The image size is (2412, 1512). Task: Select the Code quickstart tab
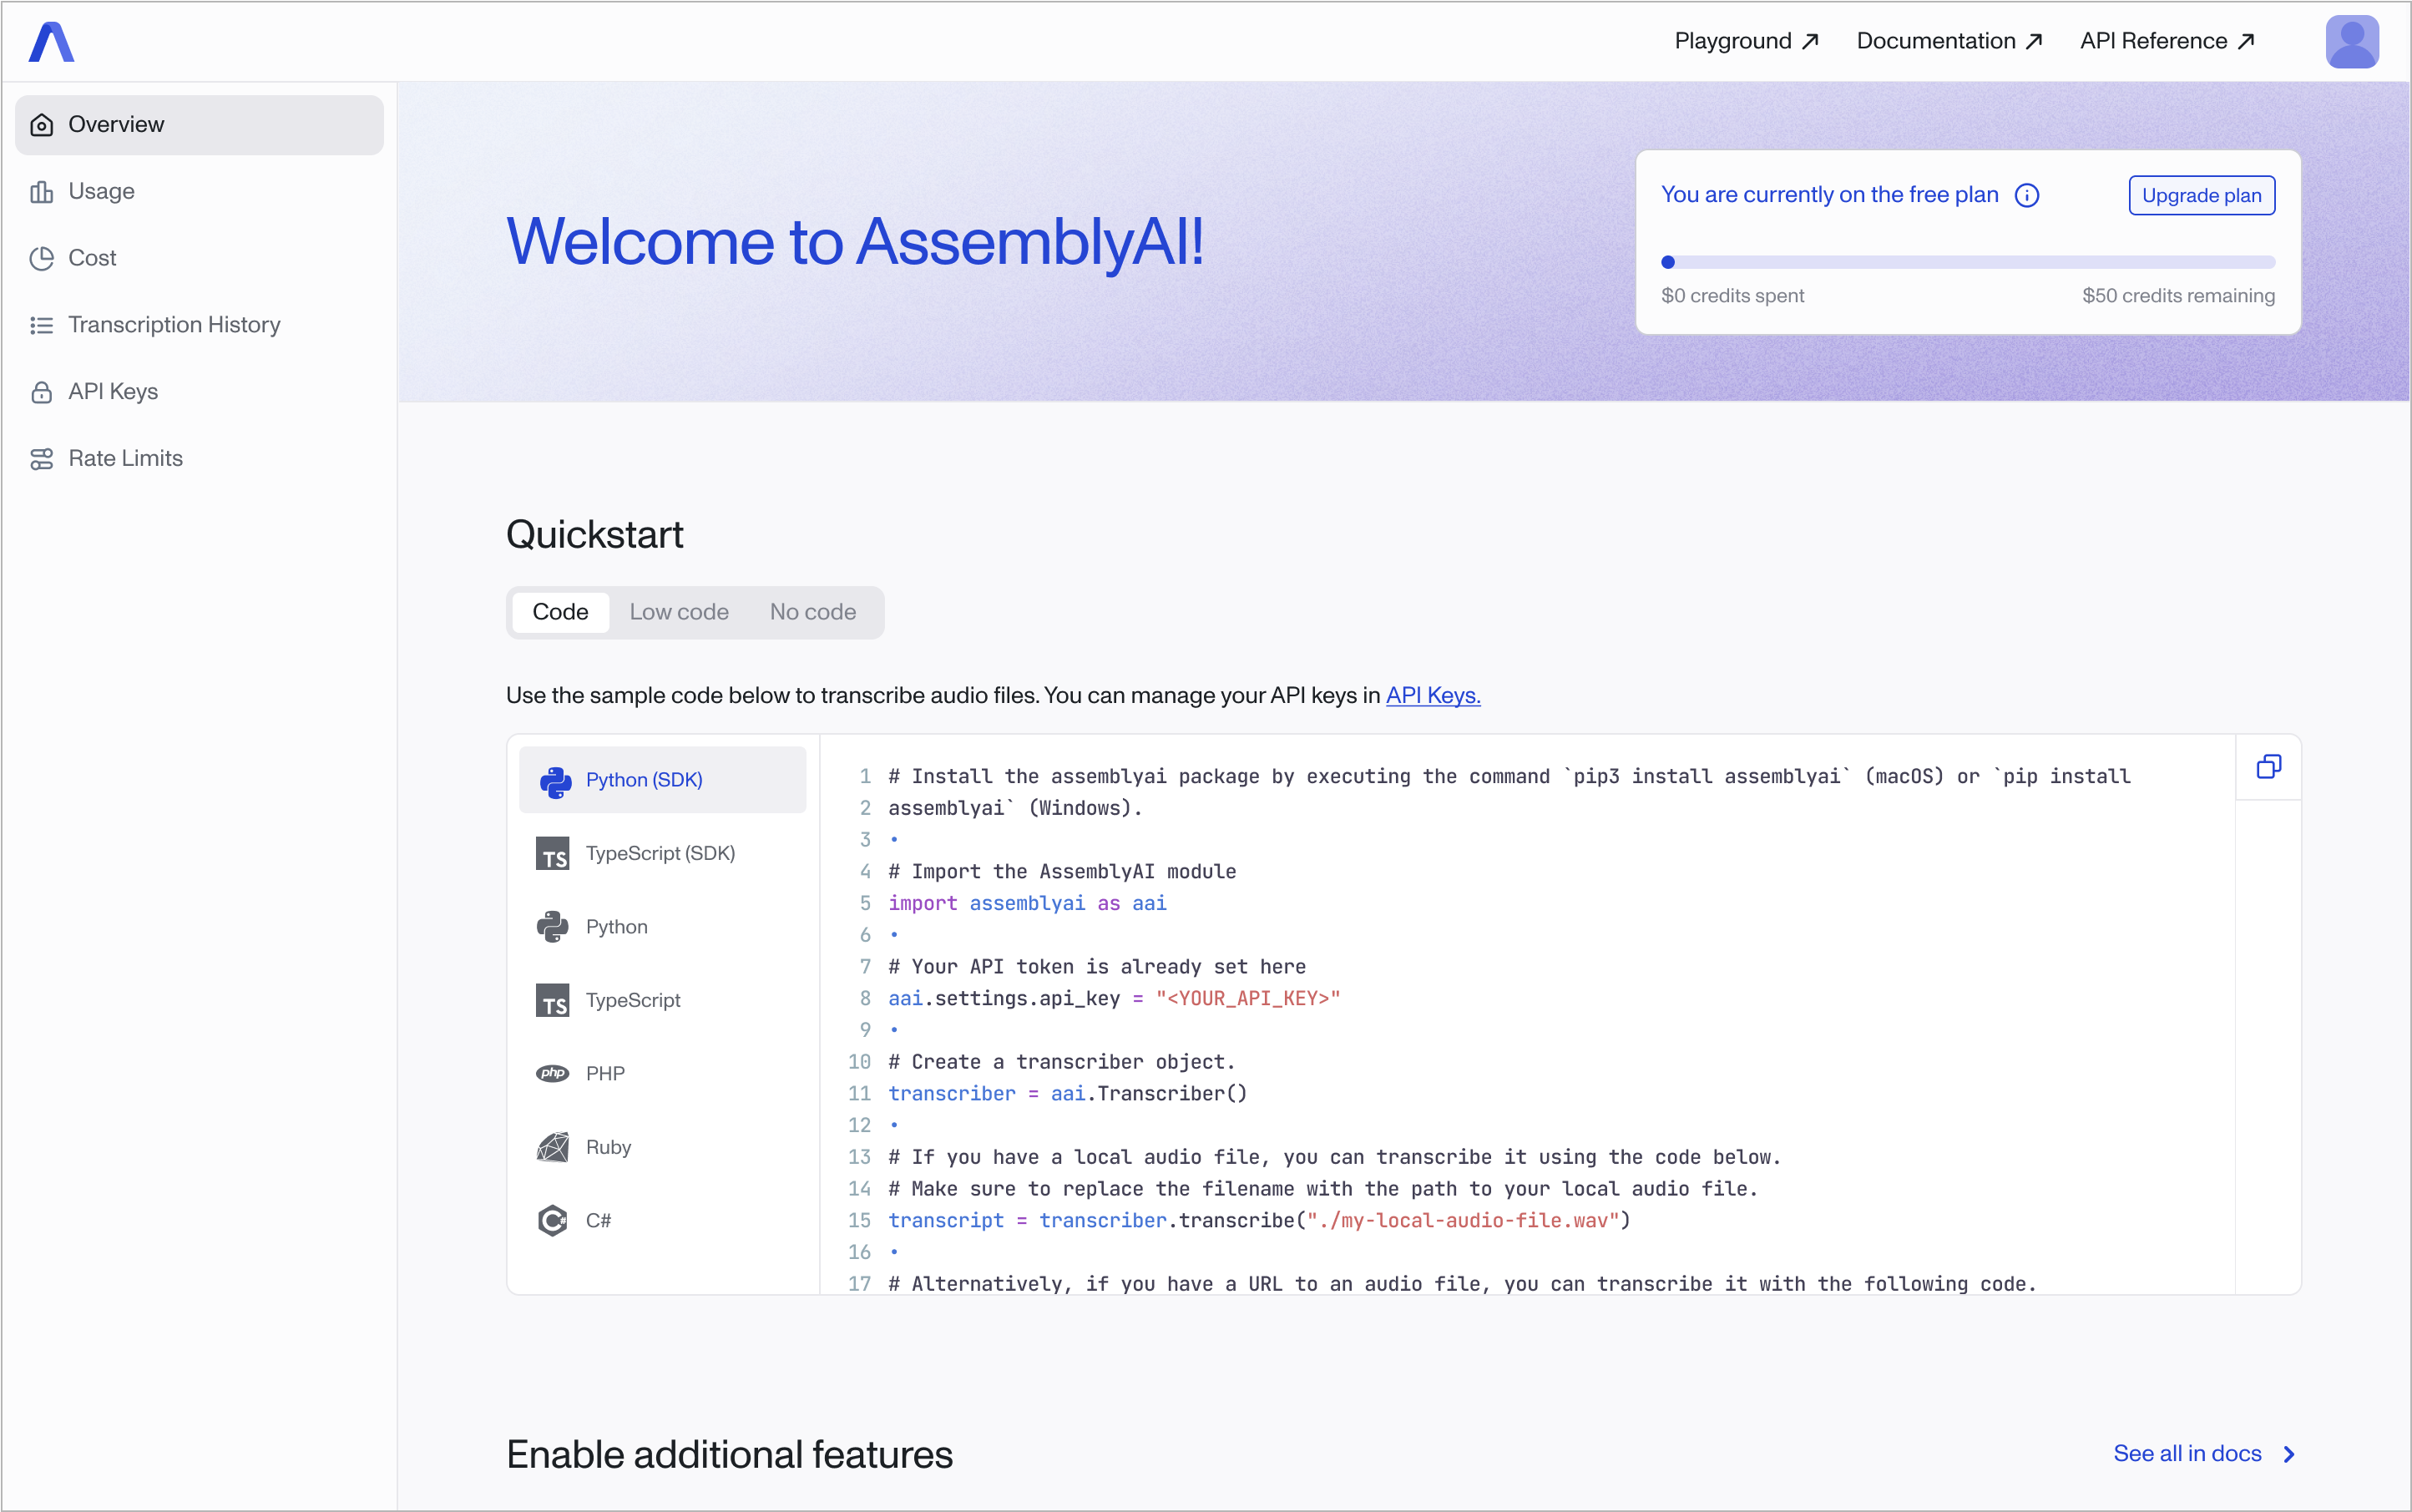(x=560, y=612)
